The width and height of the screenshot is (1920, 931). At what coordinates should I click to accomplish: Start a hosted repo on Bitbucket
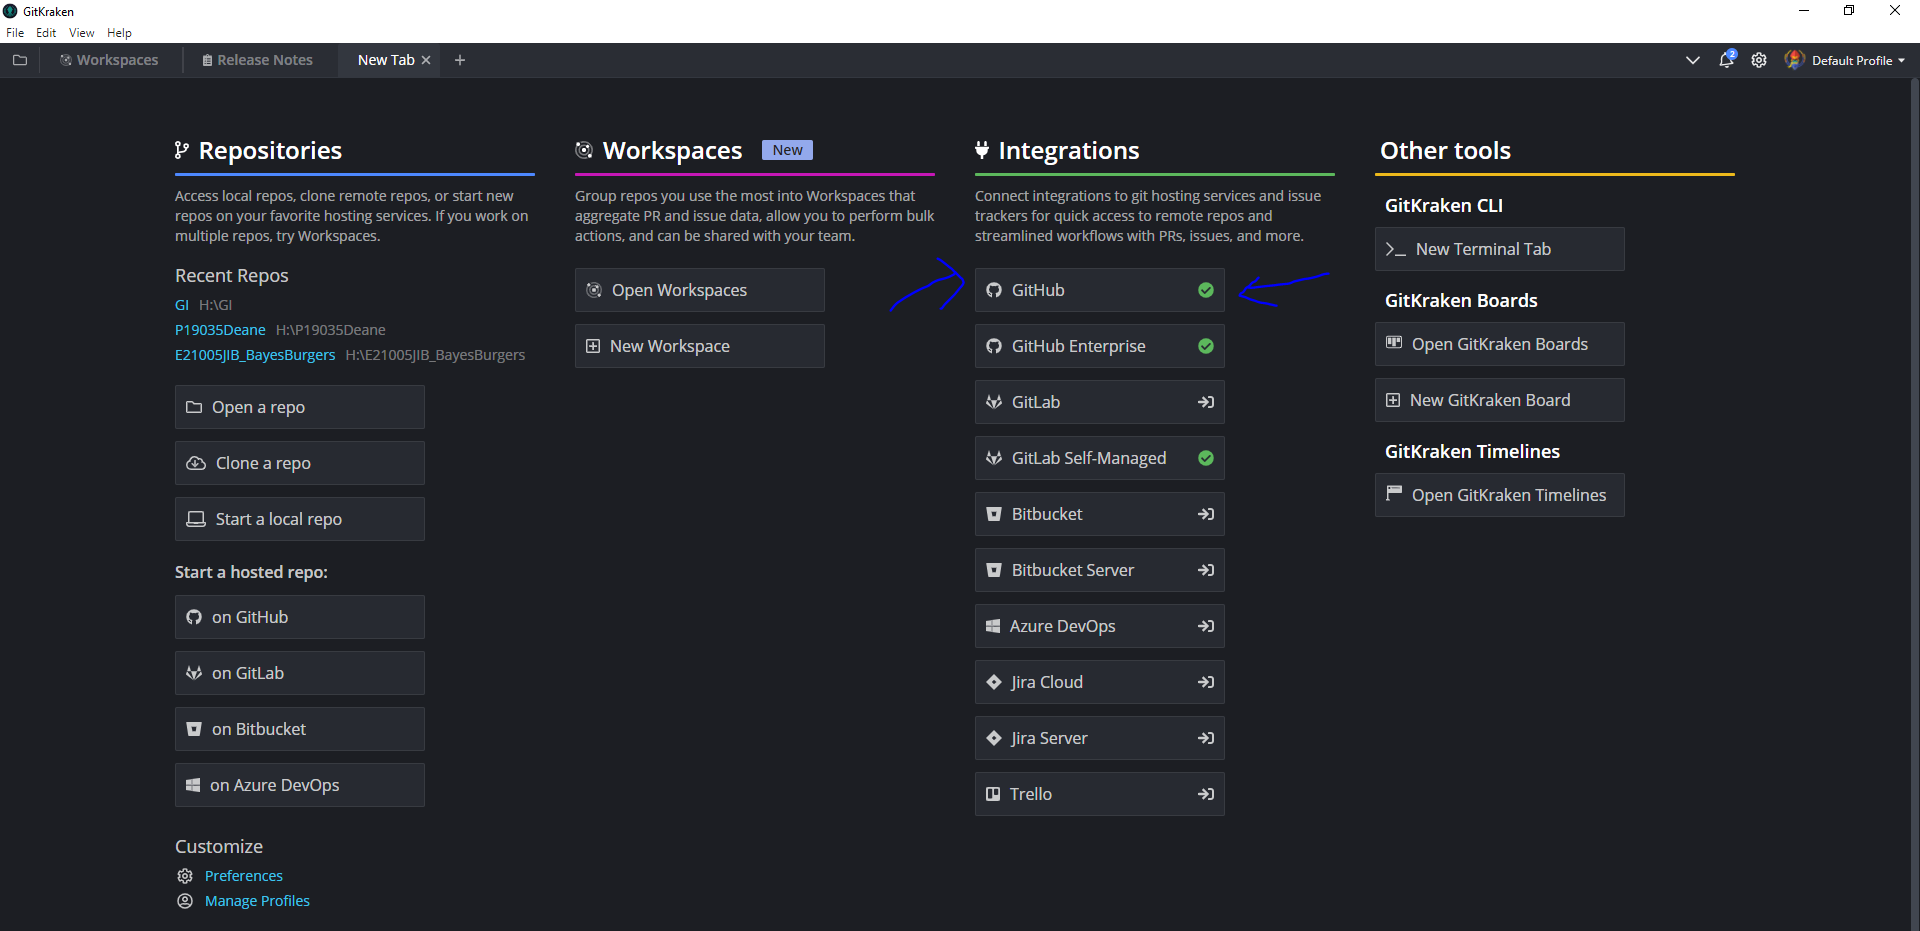click(x=300, y=729)
